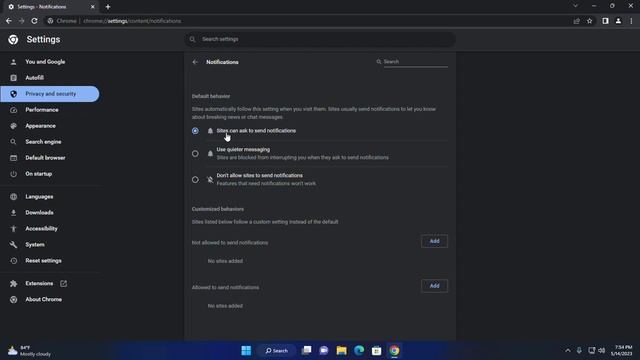Screen dimensions: 640x360
Task: Reload the page with the refresh icon
Action: pyautogui.click(x=34, y=21)
